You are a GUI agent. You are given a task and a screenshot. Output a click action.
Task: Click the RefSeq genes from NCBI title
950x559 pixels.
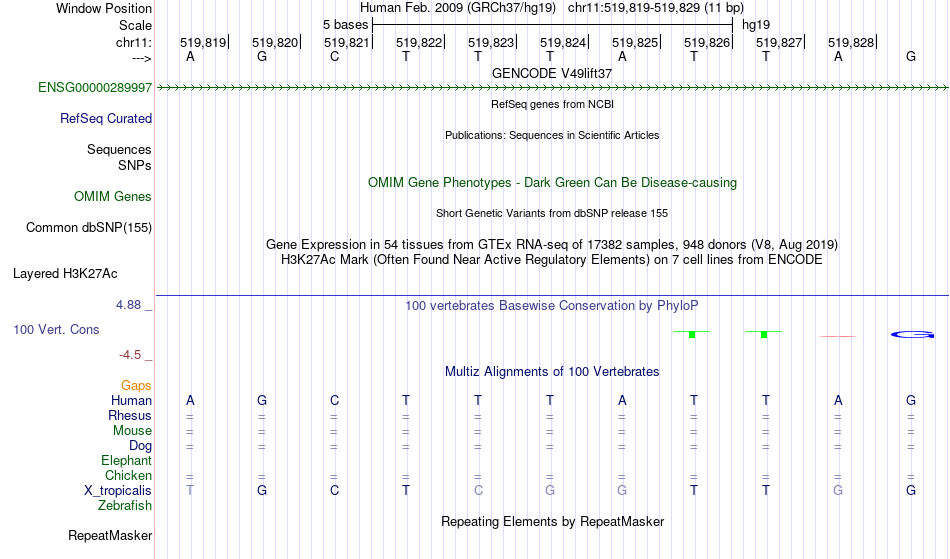(552, 104)
